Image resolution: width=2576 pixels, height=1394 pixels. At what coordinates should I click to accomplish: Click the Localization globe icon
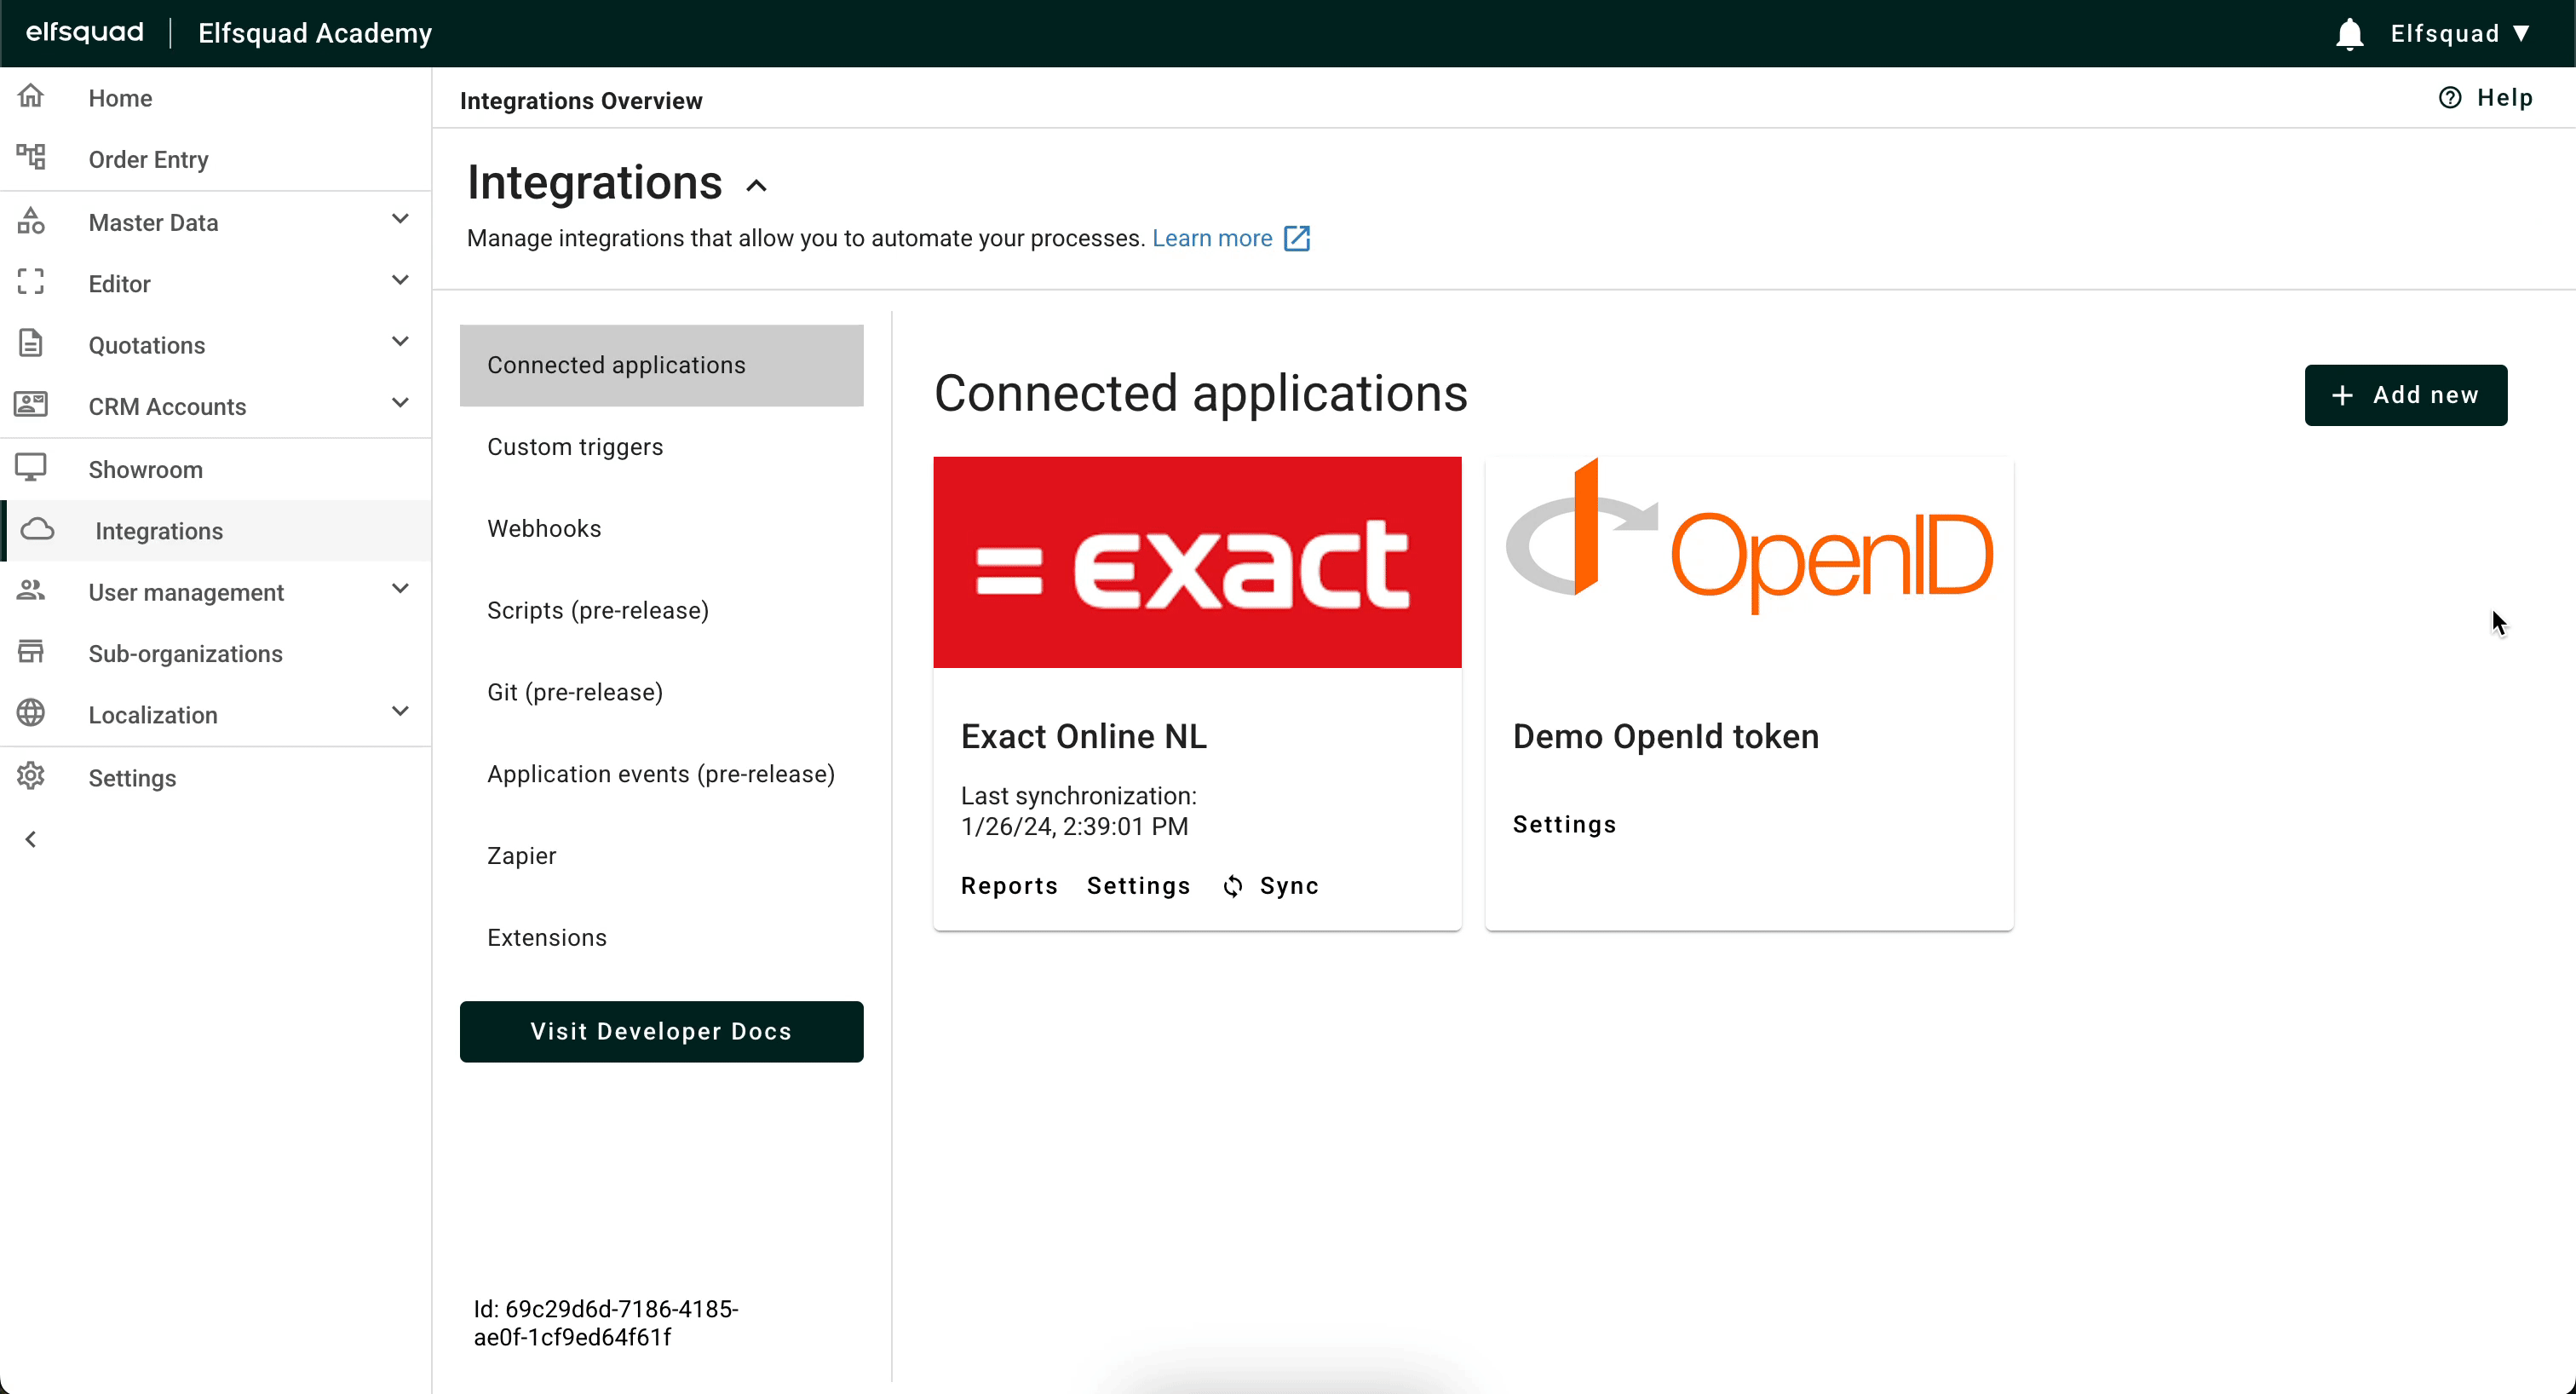pyautogui.click(x=31, y=713)
